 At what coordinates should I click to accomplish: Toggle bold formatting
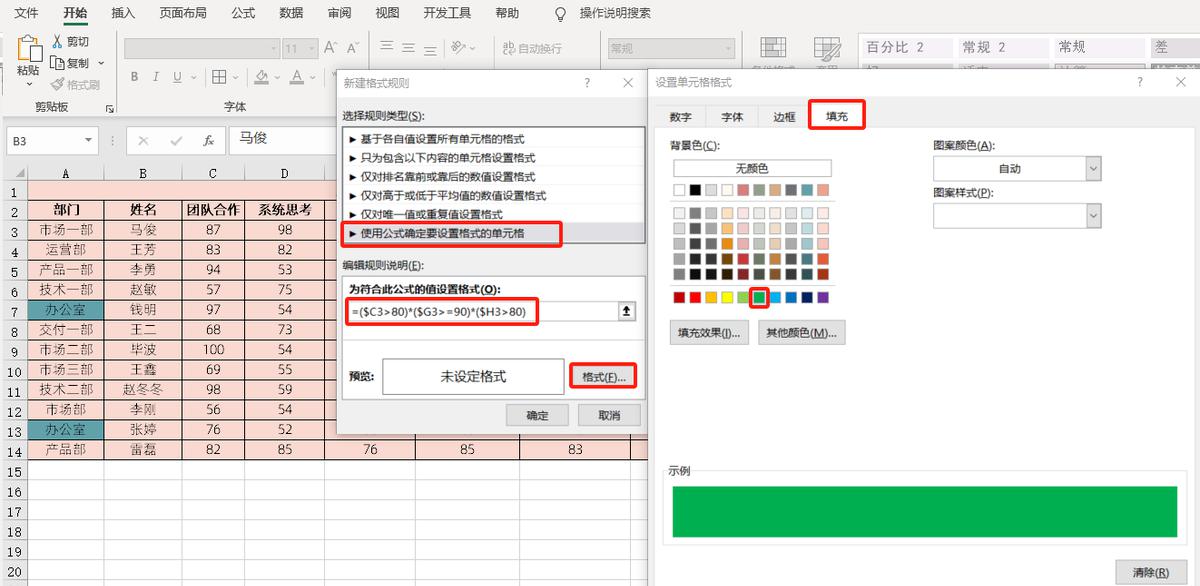[133, 77]
